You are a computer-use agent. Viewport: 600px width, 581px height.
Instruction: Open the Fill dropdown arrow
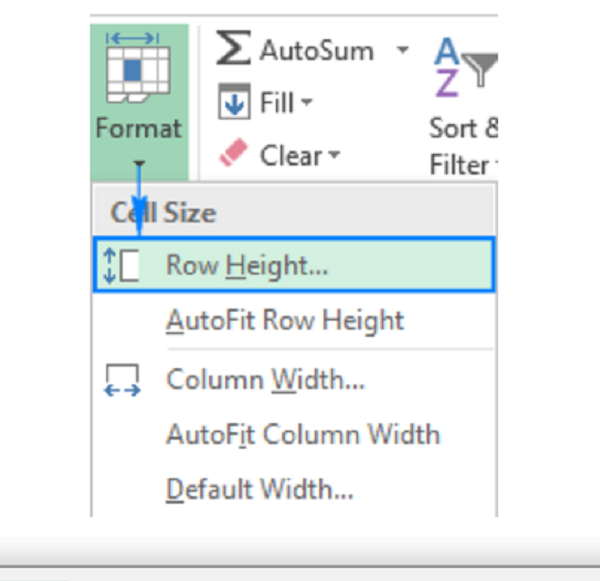point(306,103)
